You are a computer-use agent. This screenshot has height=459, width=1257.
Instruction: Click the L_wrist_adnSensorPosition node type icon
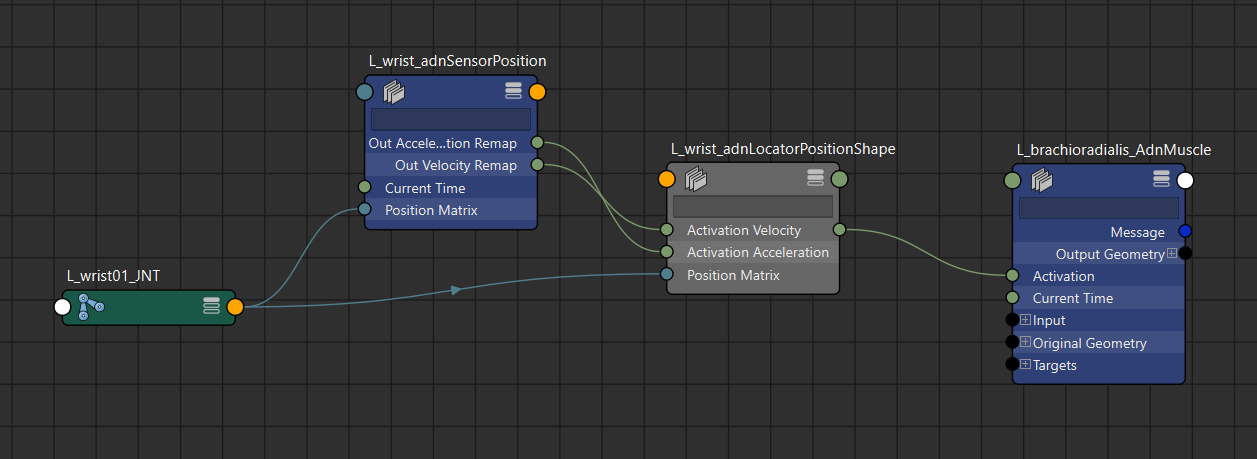click(x=394, y=92)
